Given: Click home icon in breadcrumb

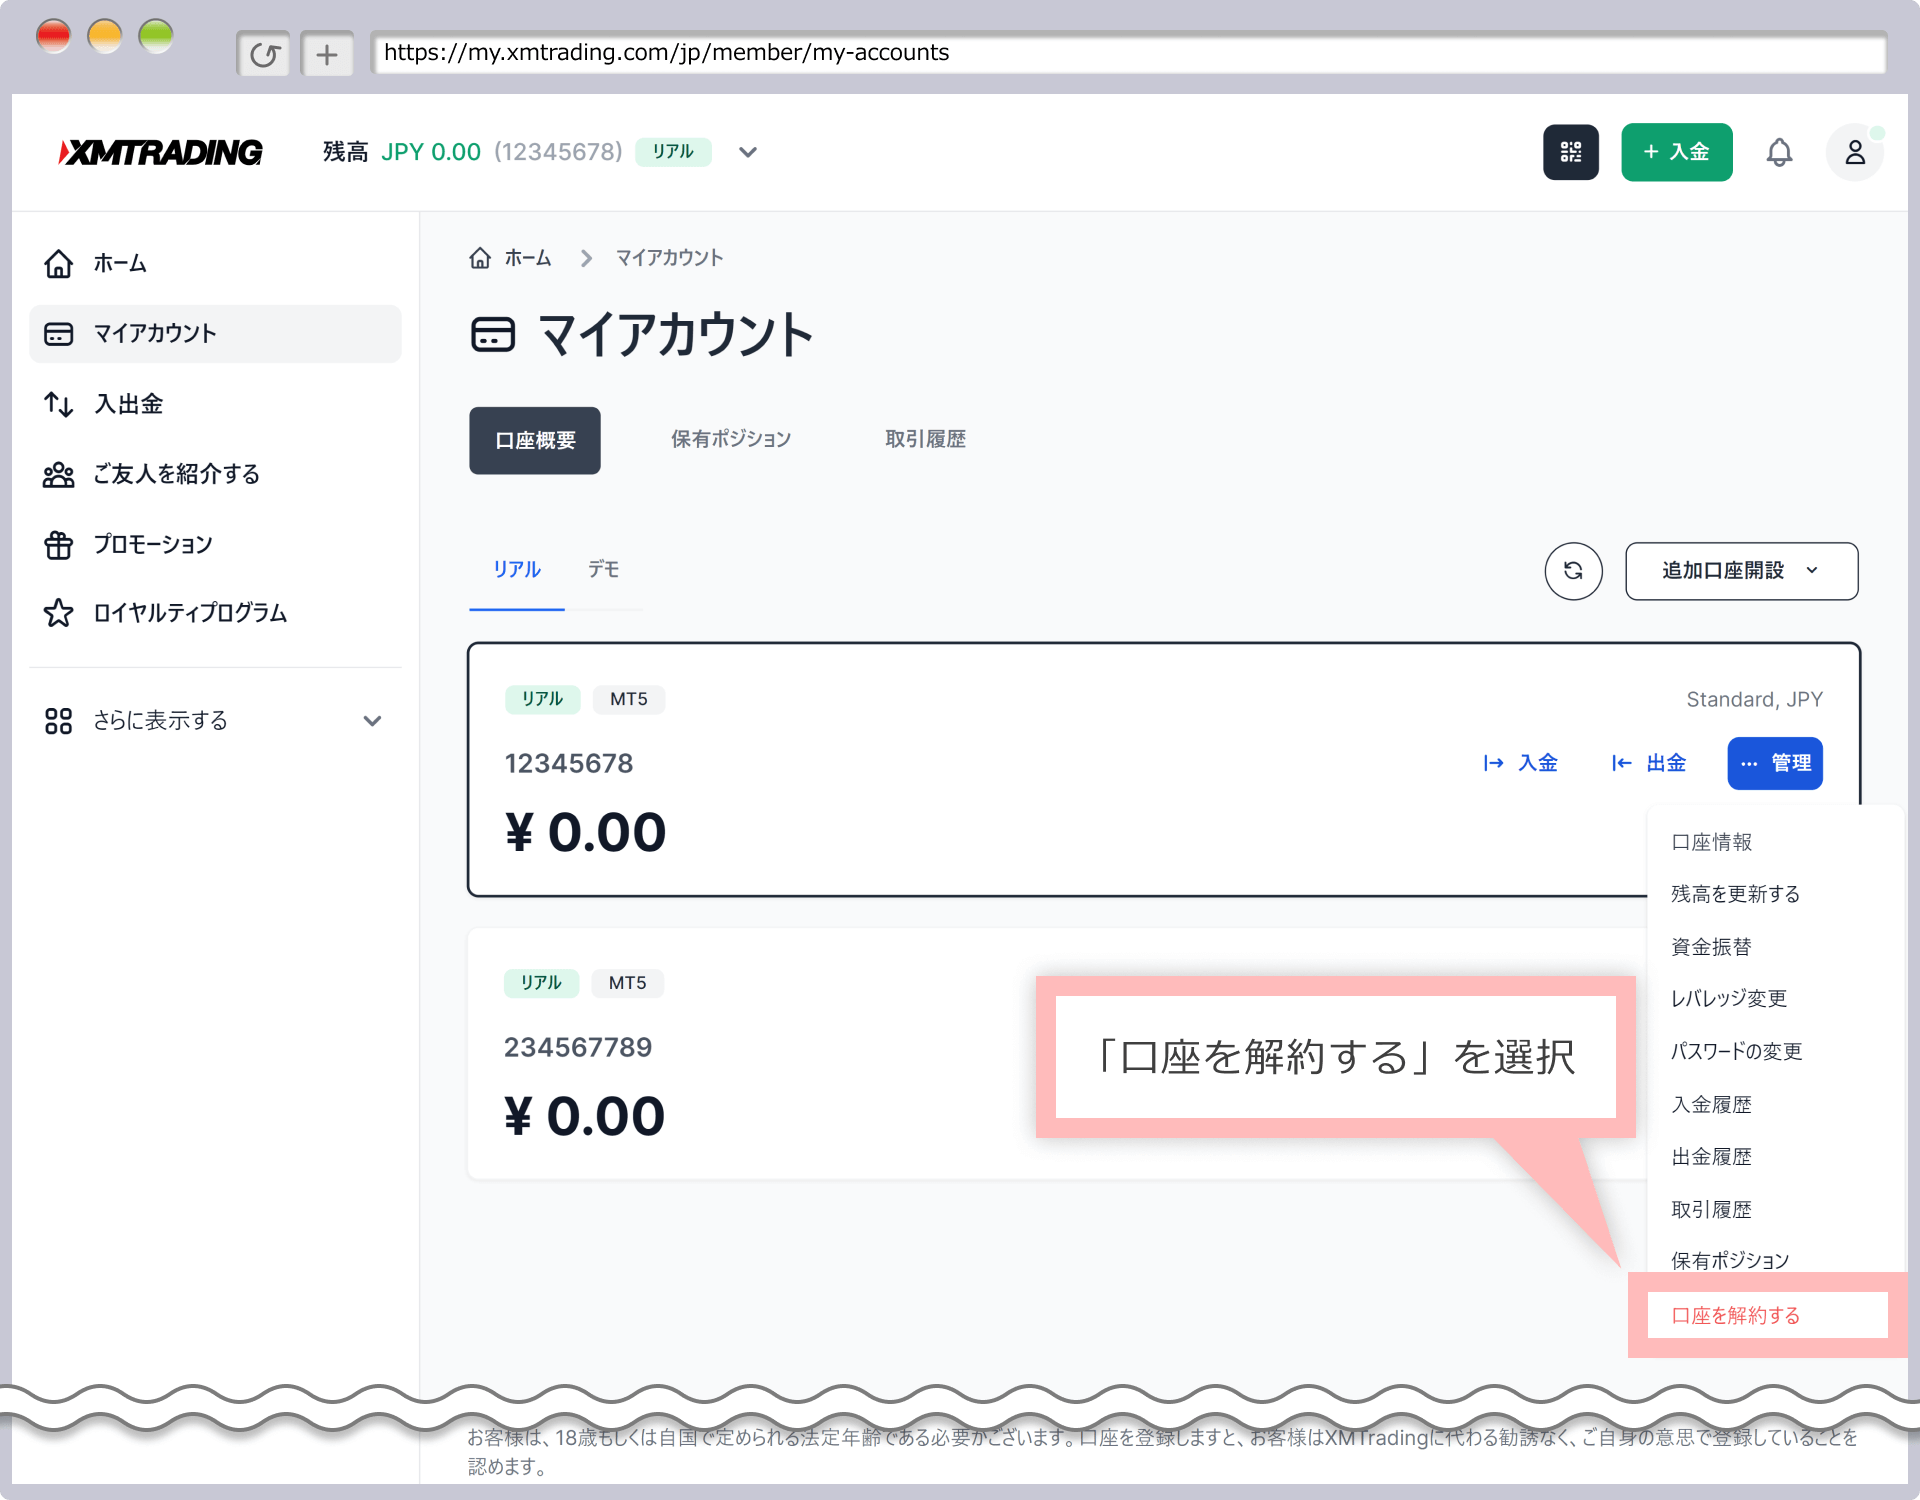Looking at the screenshot, I should coord(480,258).
